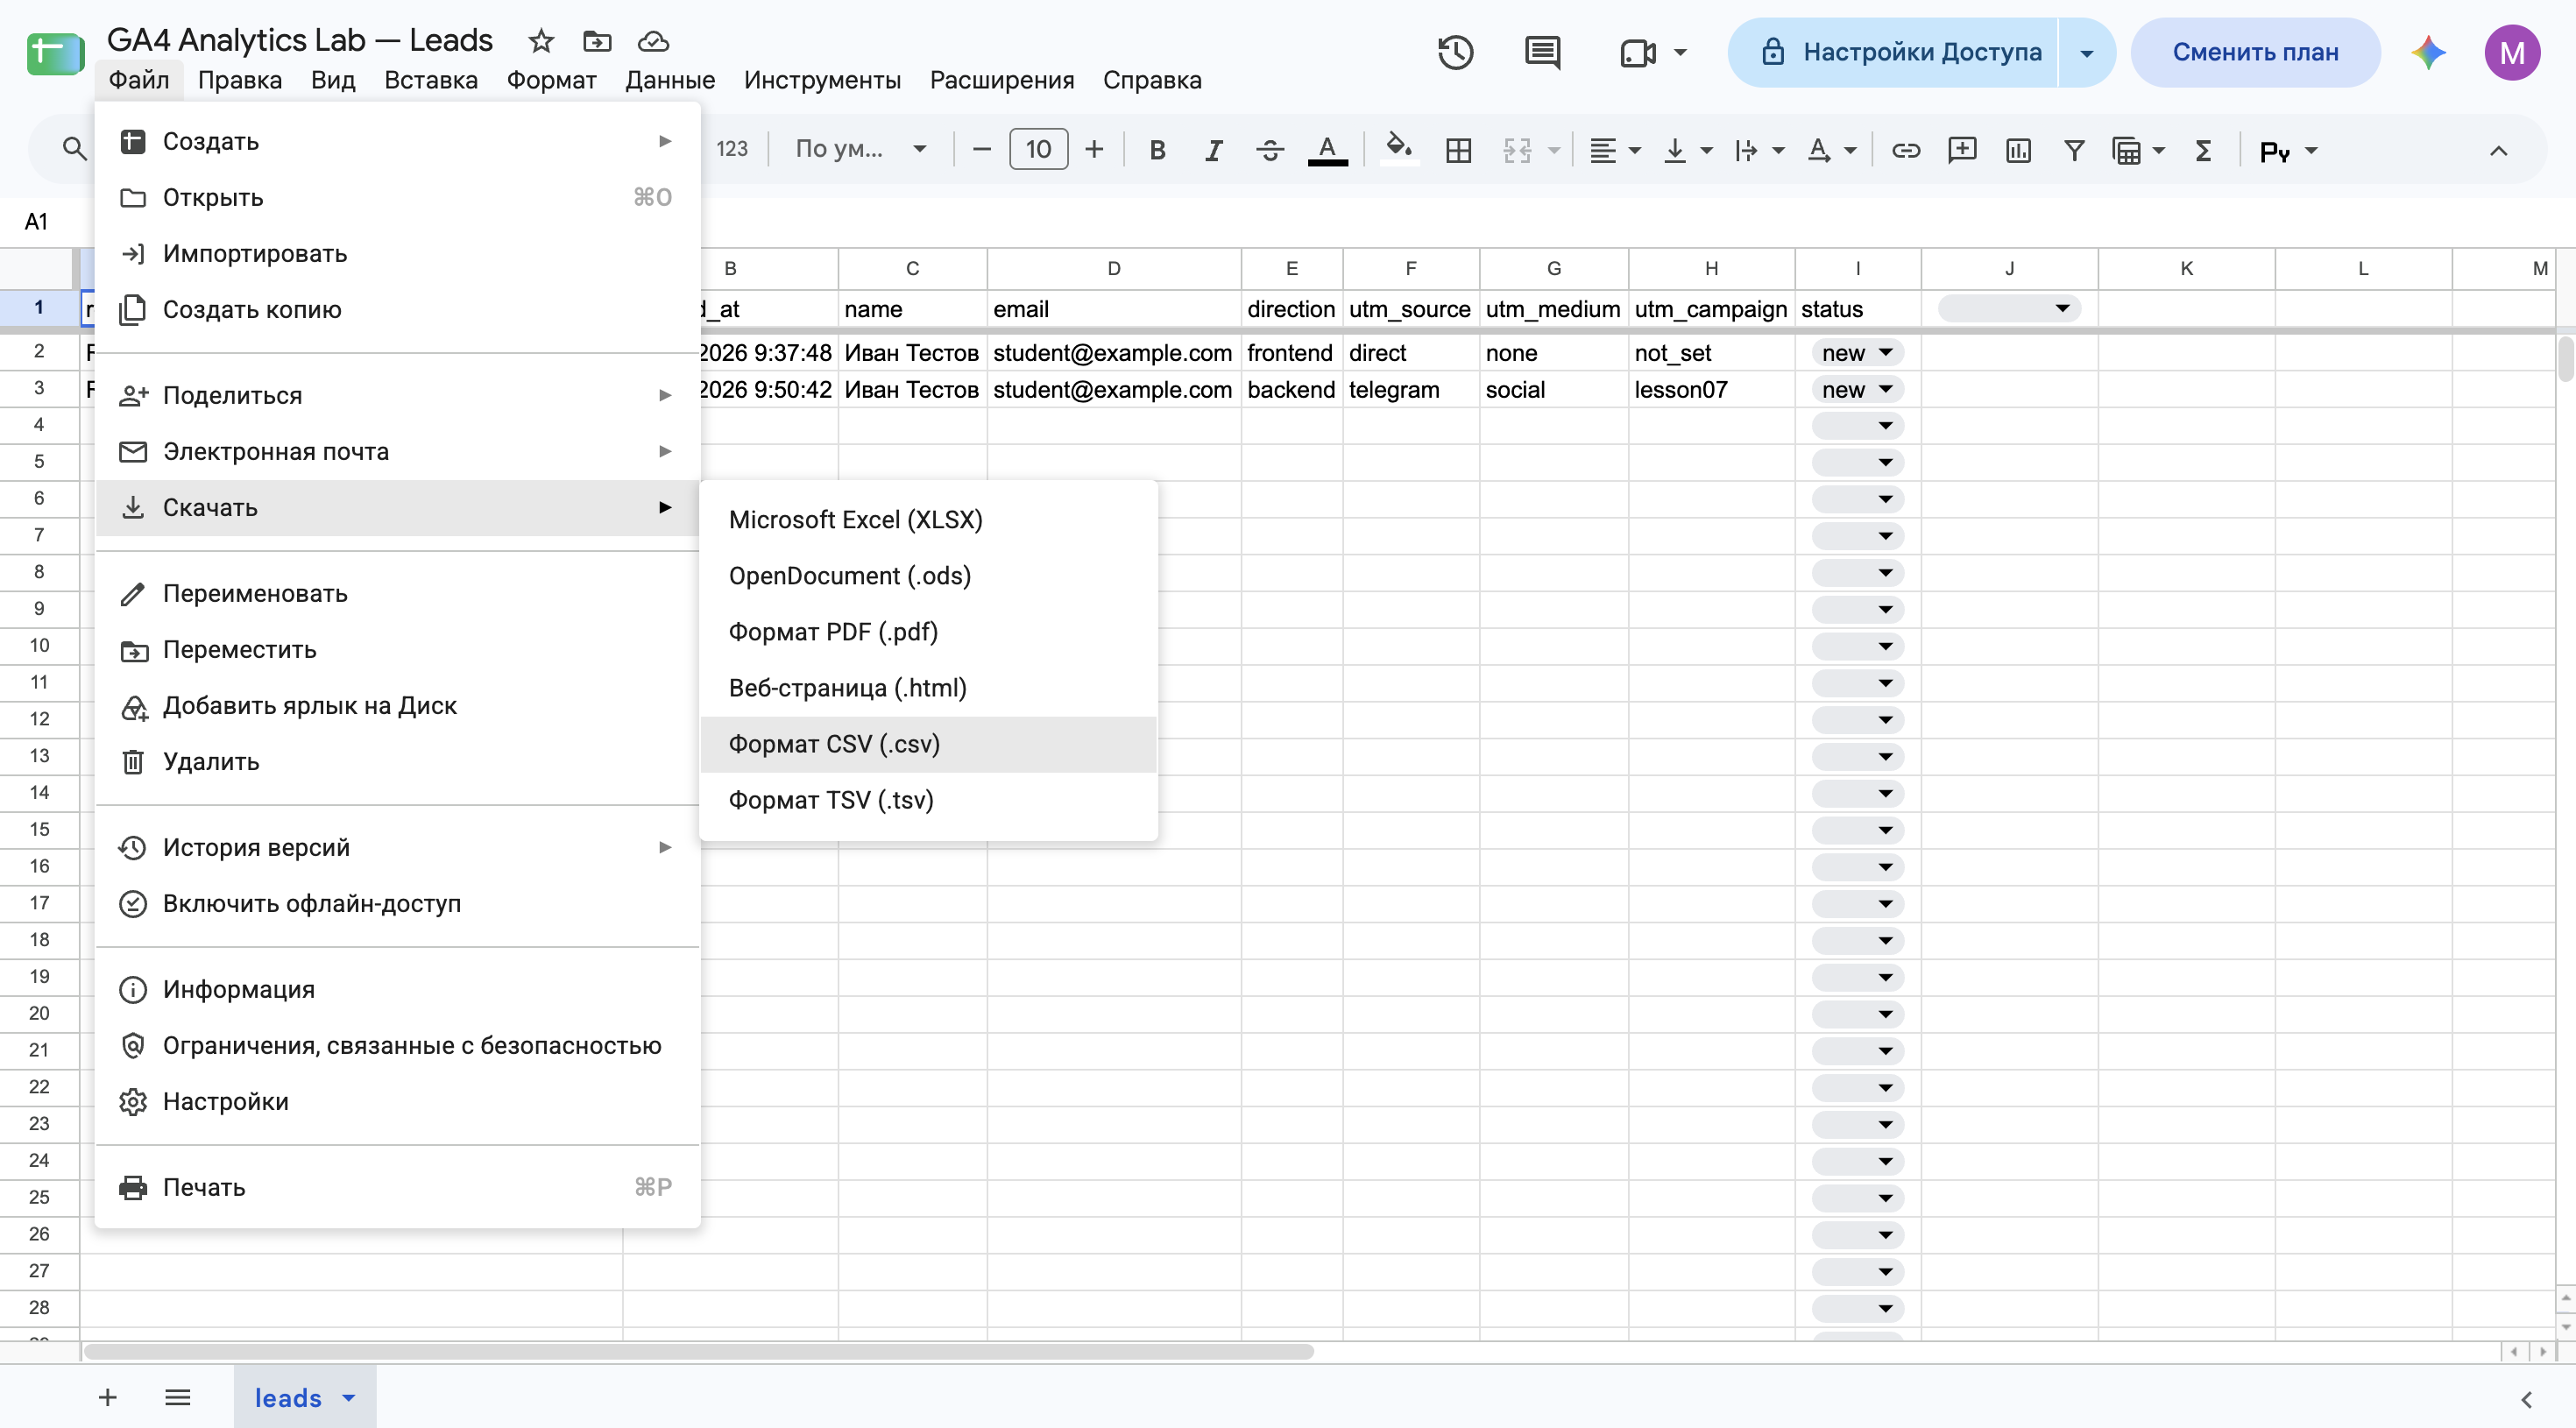Screen dimensions: 2576x1428
Task: Open horizontal align dropdown
Action: [x=1614, y=150]
